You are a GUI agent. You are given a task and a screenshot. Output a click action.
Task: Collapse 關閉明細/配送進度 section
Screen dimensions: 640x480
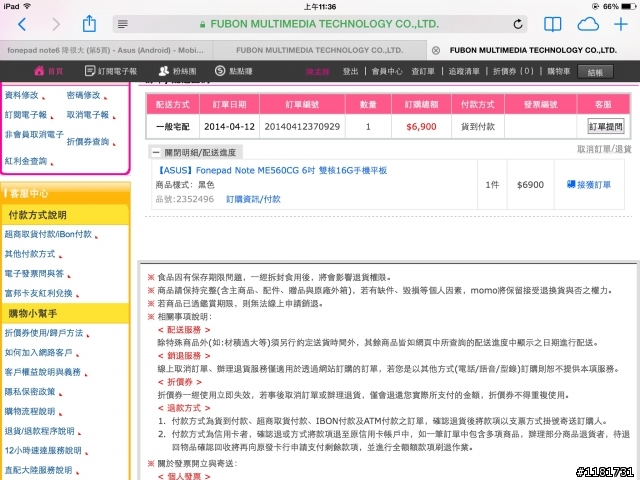195,153
